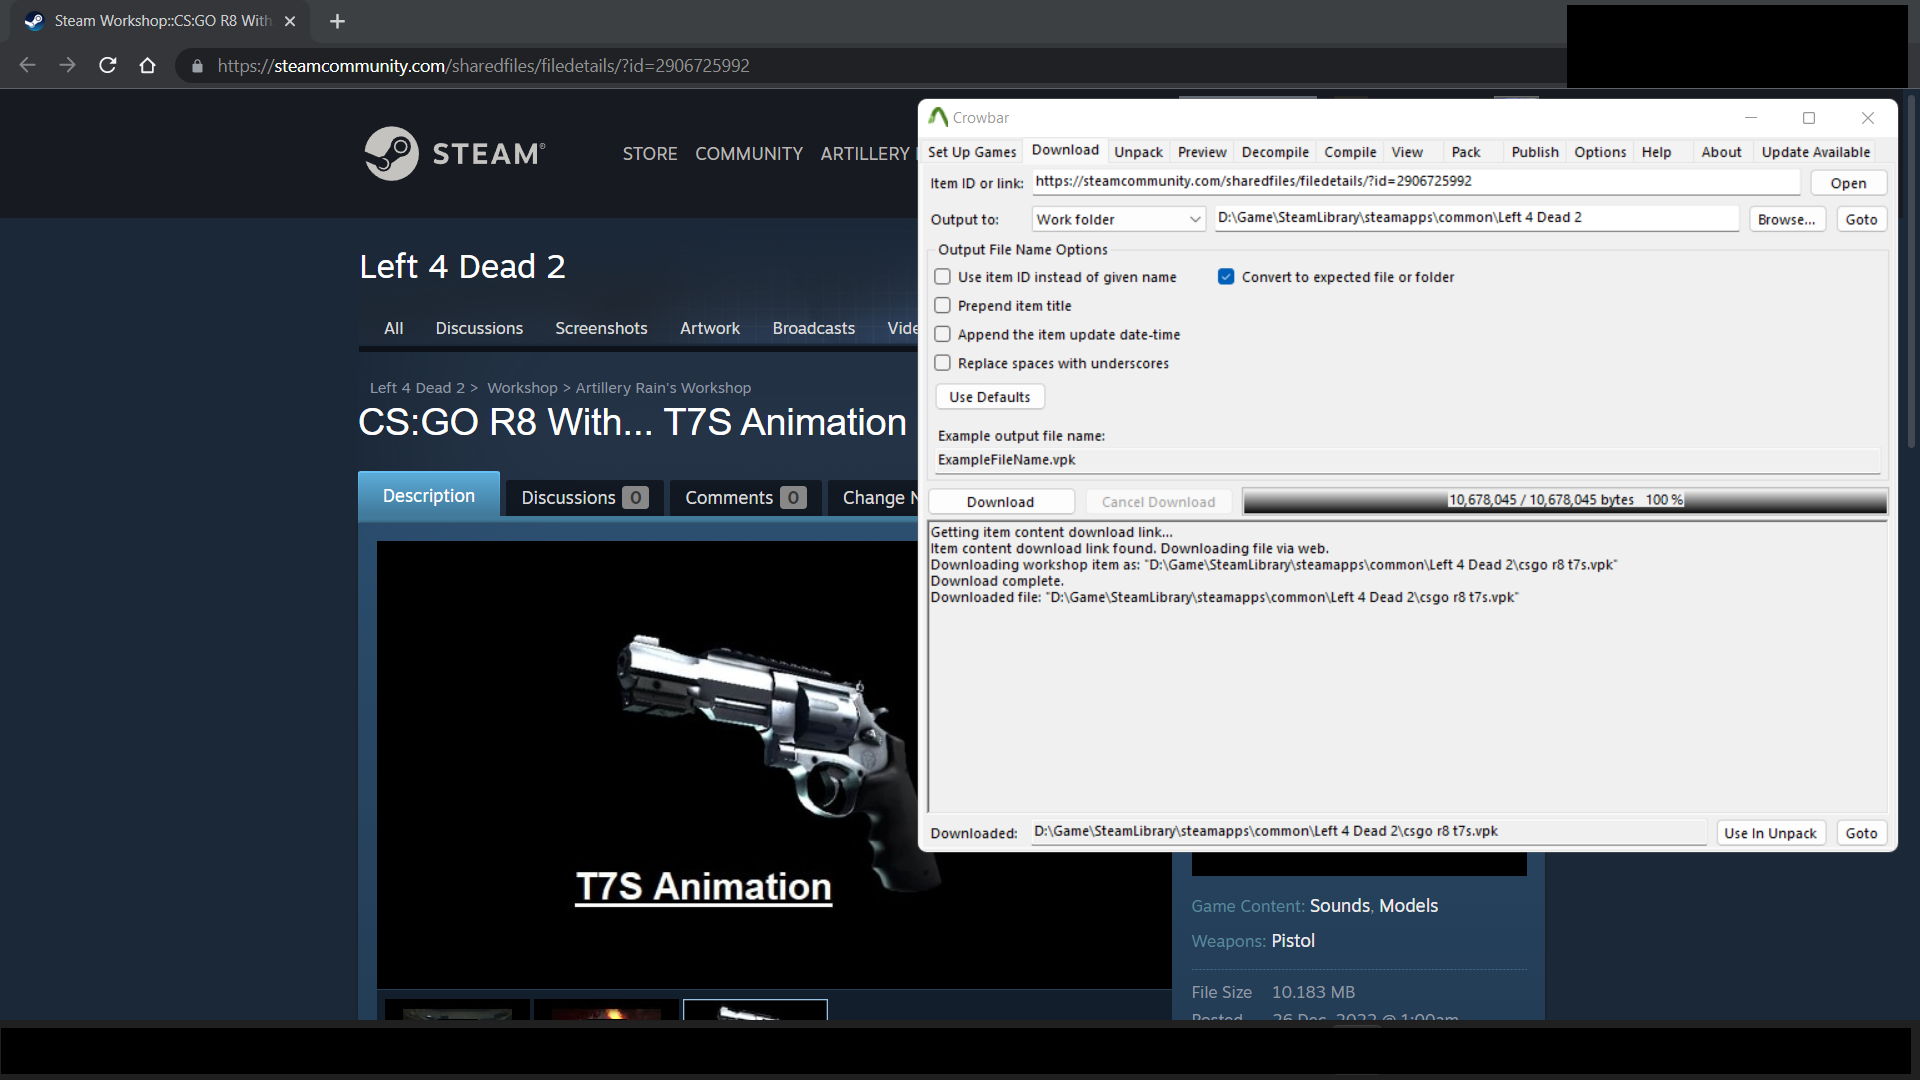Click the Item ID or link field
The height and width of the screenshot is (1080, 1920).
coord(1415,182)
